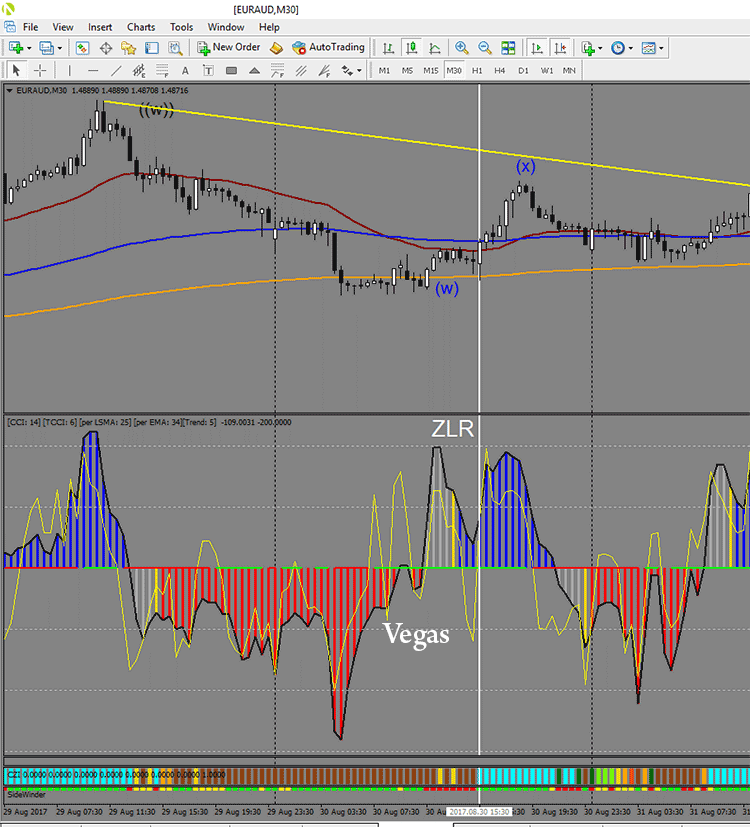
Task: Select the arrow Cursor tool
Action: click(16, 70)
